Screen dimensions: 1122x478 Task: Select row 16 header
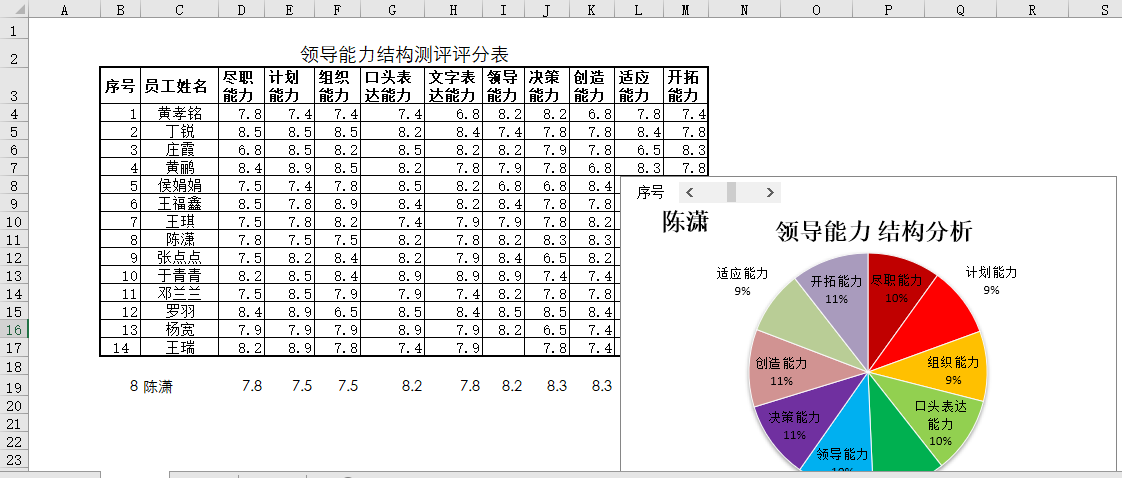tap(14, 330)
